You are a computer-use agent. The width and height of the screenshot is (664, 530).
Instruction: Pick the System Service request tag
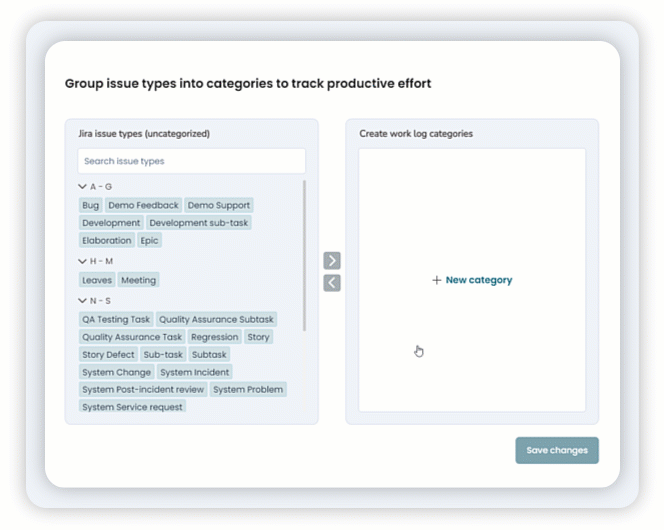[x=132, y=407]
